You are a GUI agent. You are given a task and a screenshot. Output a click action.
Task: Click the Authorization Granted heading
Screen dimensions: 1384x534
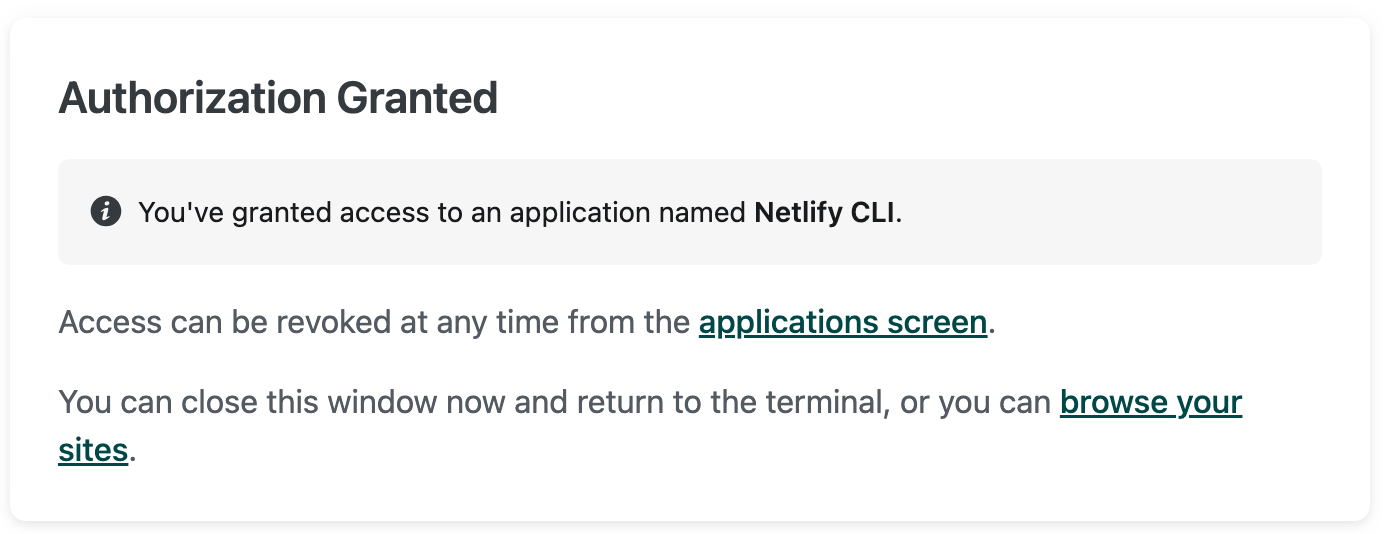[x=278, y=99]
